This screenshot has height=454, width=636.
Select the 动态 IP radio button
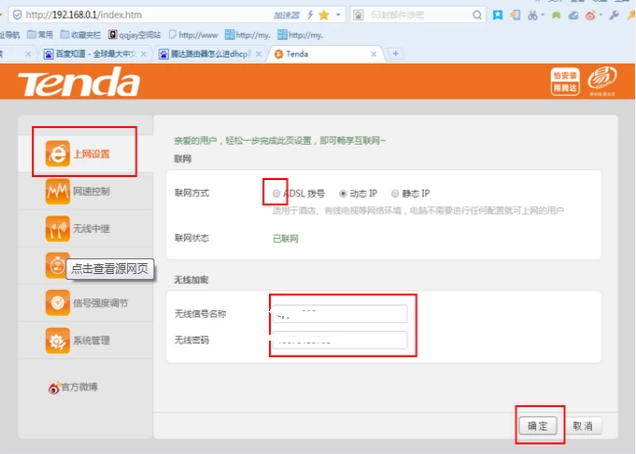[344, 193]
